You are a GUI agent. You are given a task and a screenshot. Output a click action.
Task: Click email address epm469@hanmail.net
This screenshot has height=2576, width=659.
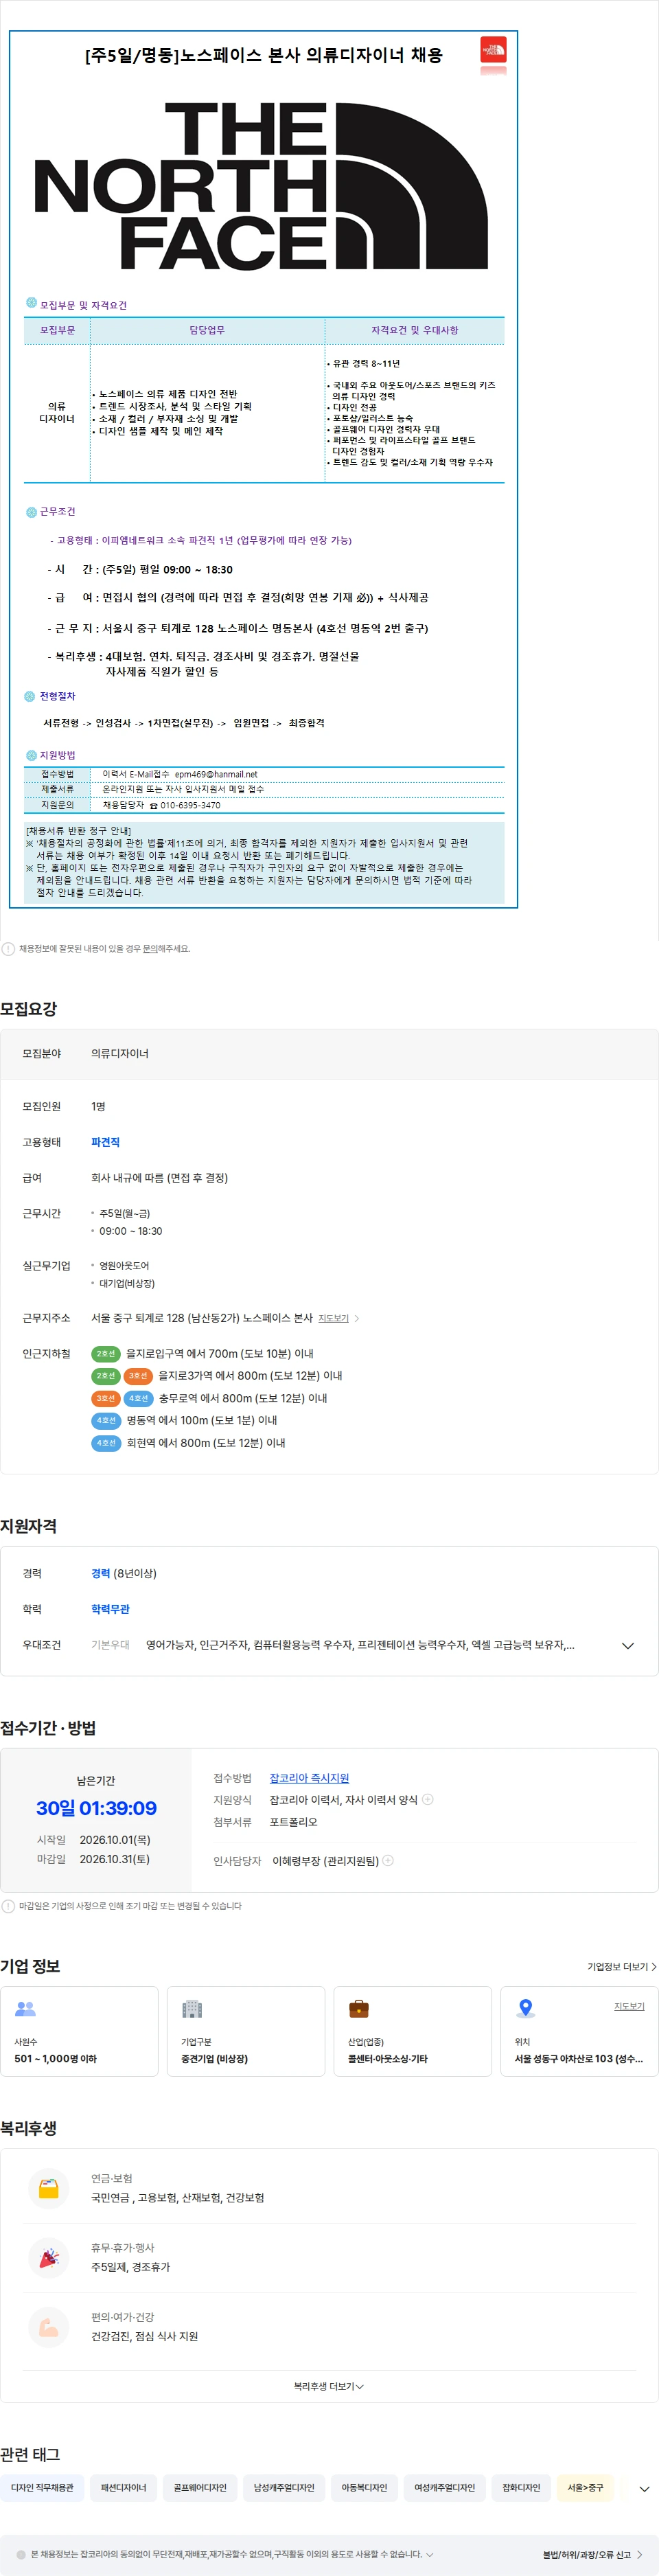tap(216, 774)
